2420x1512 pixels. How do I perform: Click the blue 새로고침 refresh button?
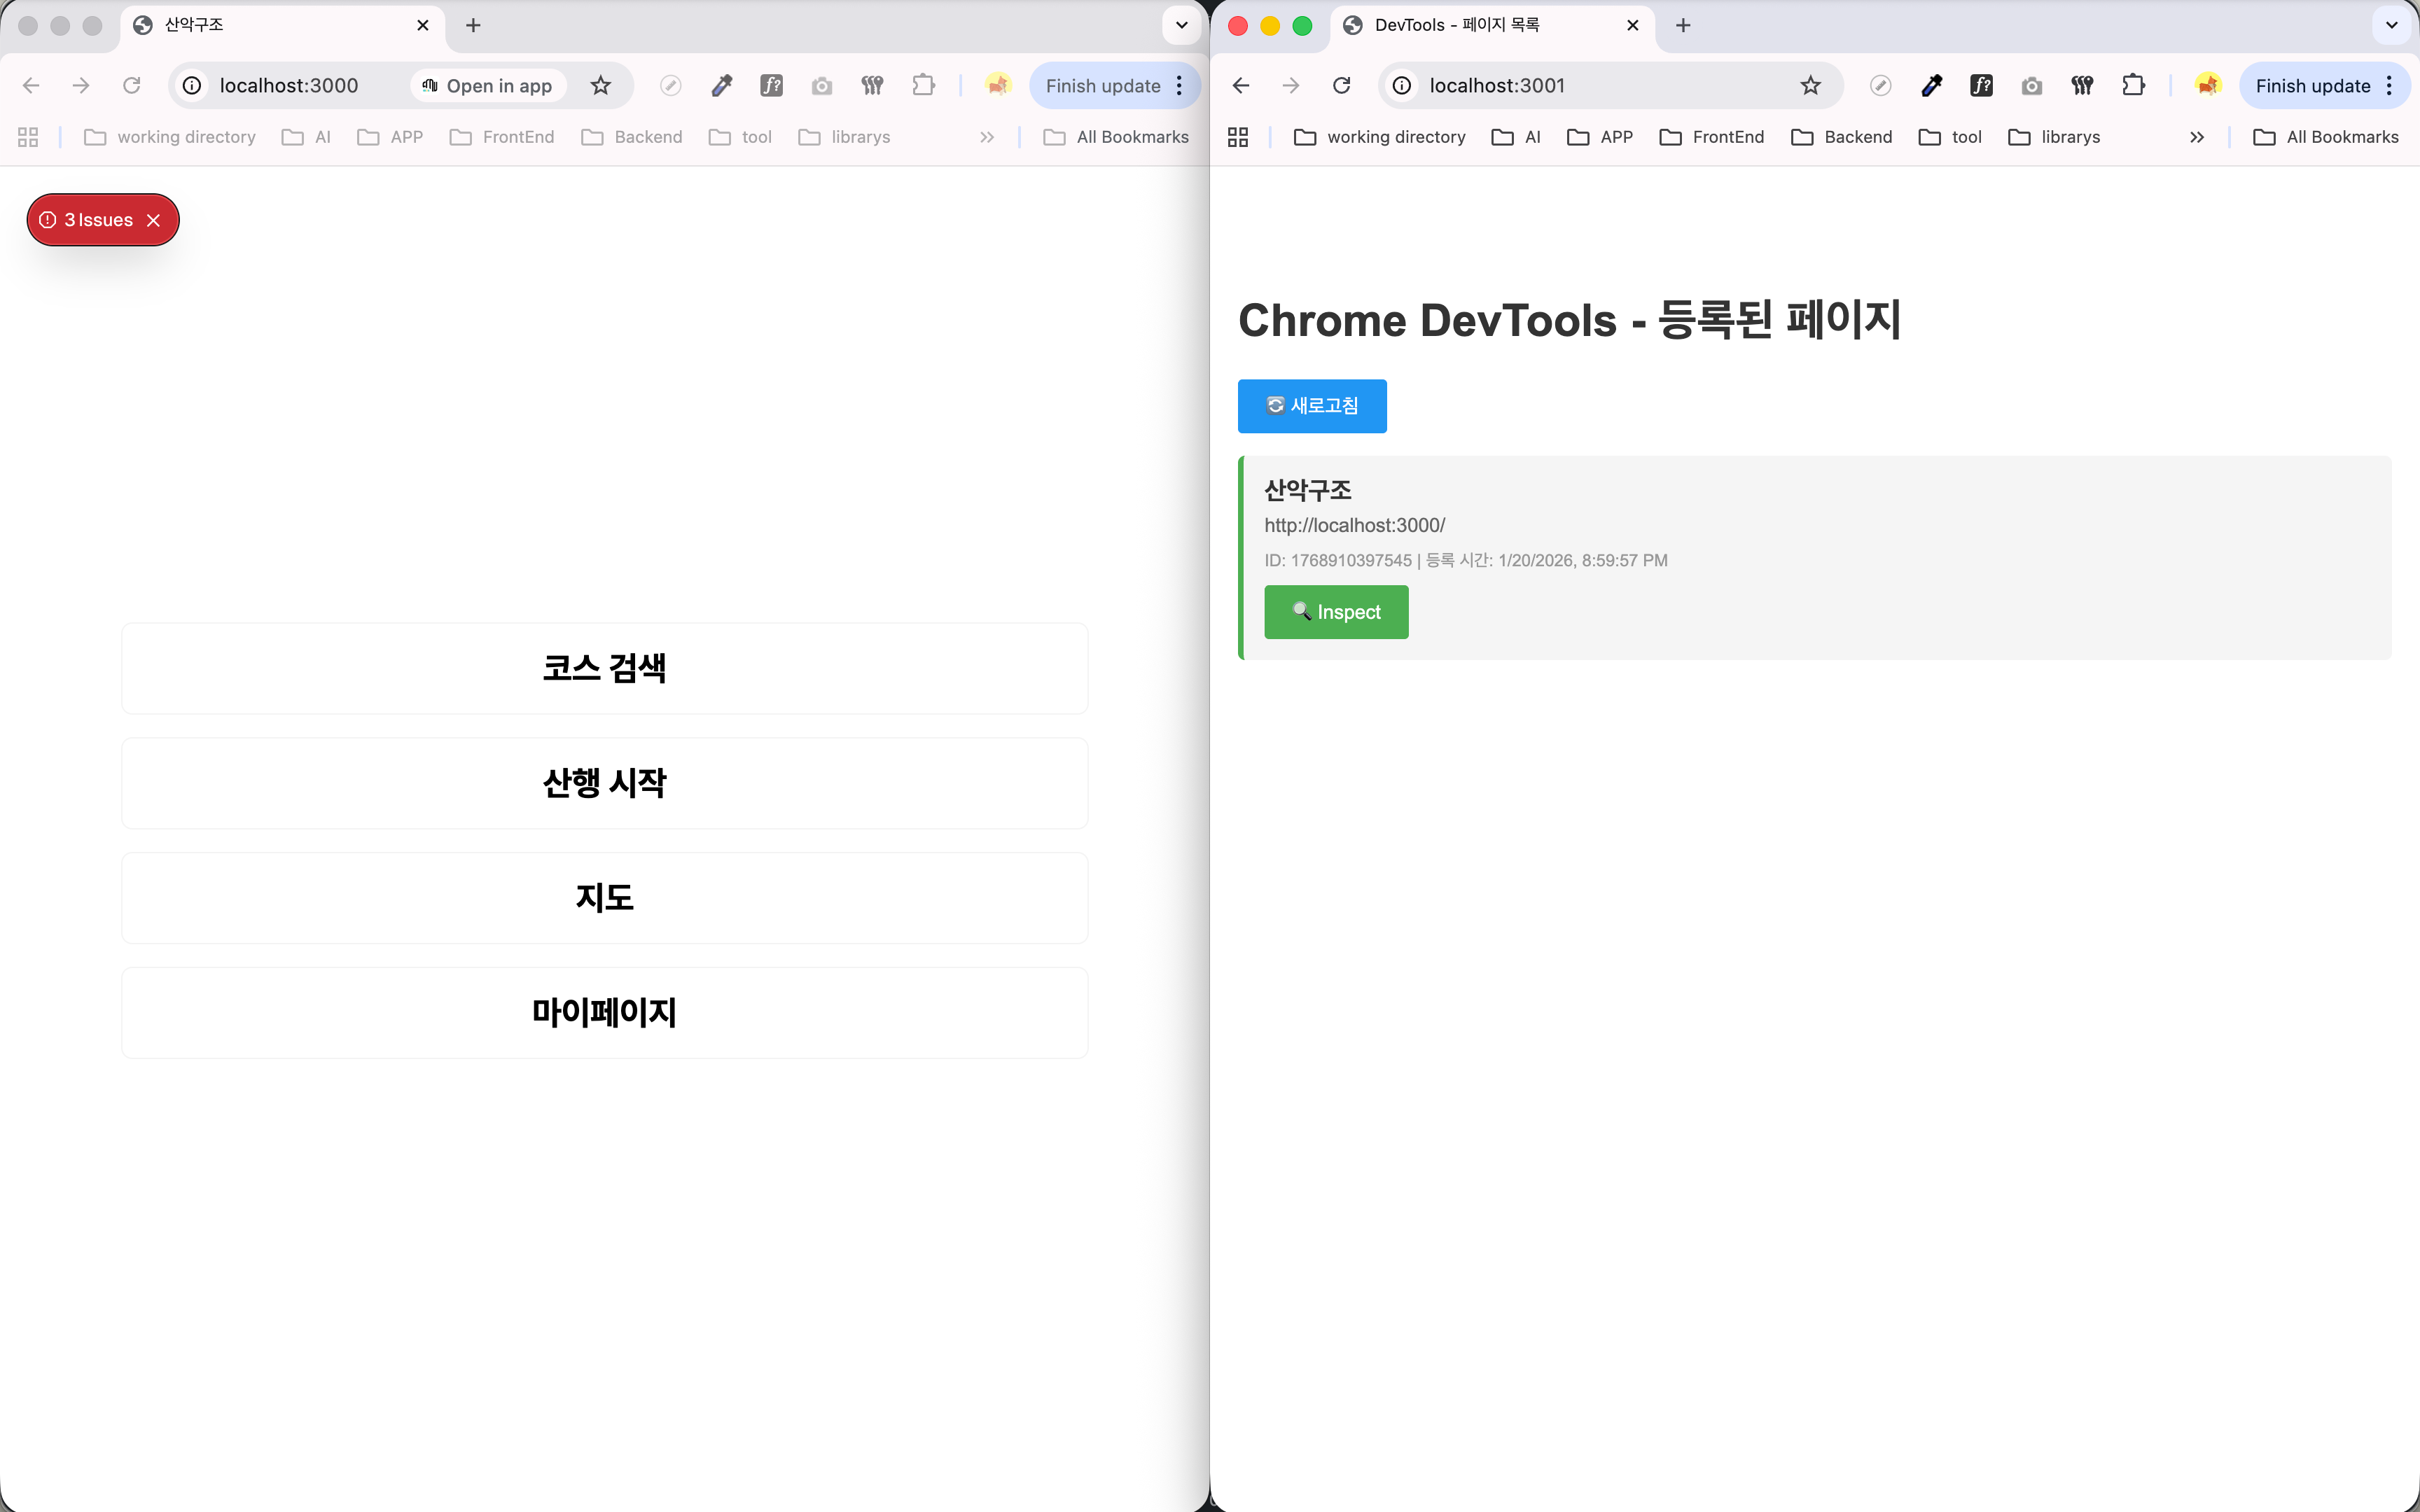(1312, 406)
